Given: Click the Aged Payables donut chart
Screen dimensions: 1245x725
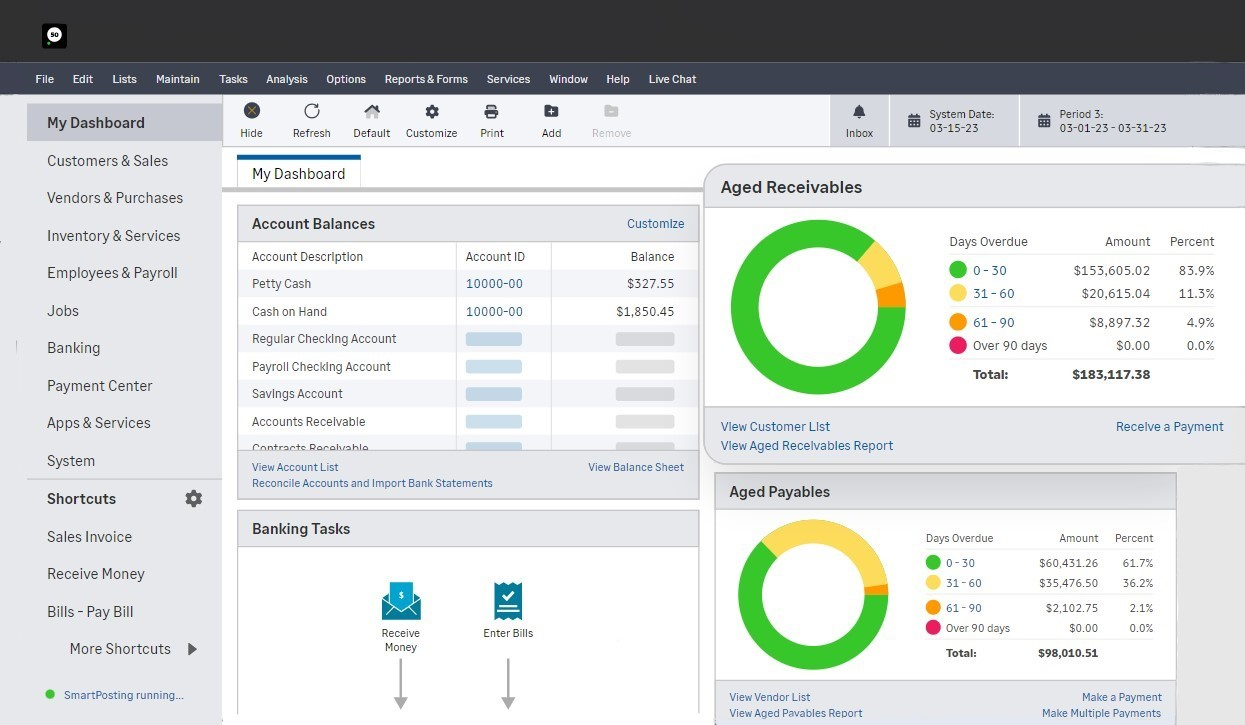Looking at the screenshot, I should click(x=813, y=595).
